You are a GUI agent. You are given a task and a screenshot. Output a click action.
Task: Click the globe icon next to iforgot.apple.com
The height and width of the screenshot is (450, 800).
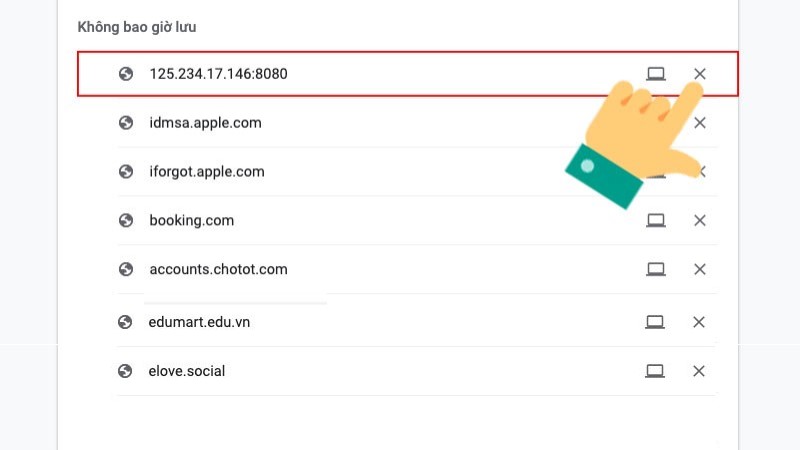coord(126,172)
